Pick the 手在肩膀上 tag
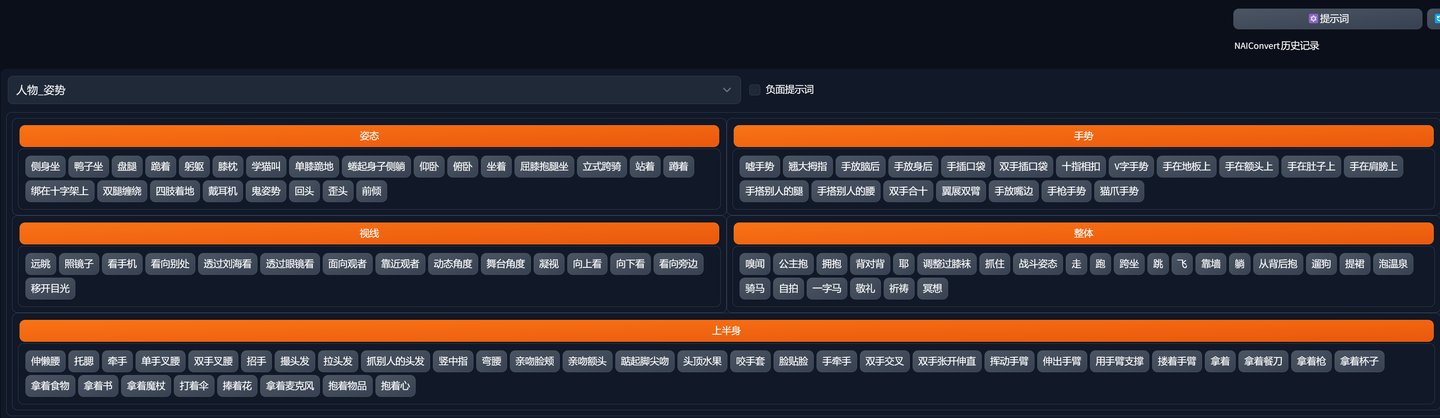Screen dimensions: 1440x418 [1373, 167]
